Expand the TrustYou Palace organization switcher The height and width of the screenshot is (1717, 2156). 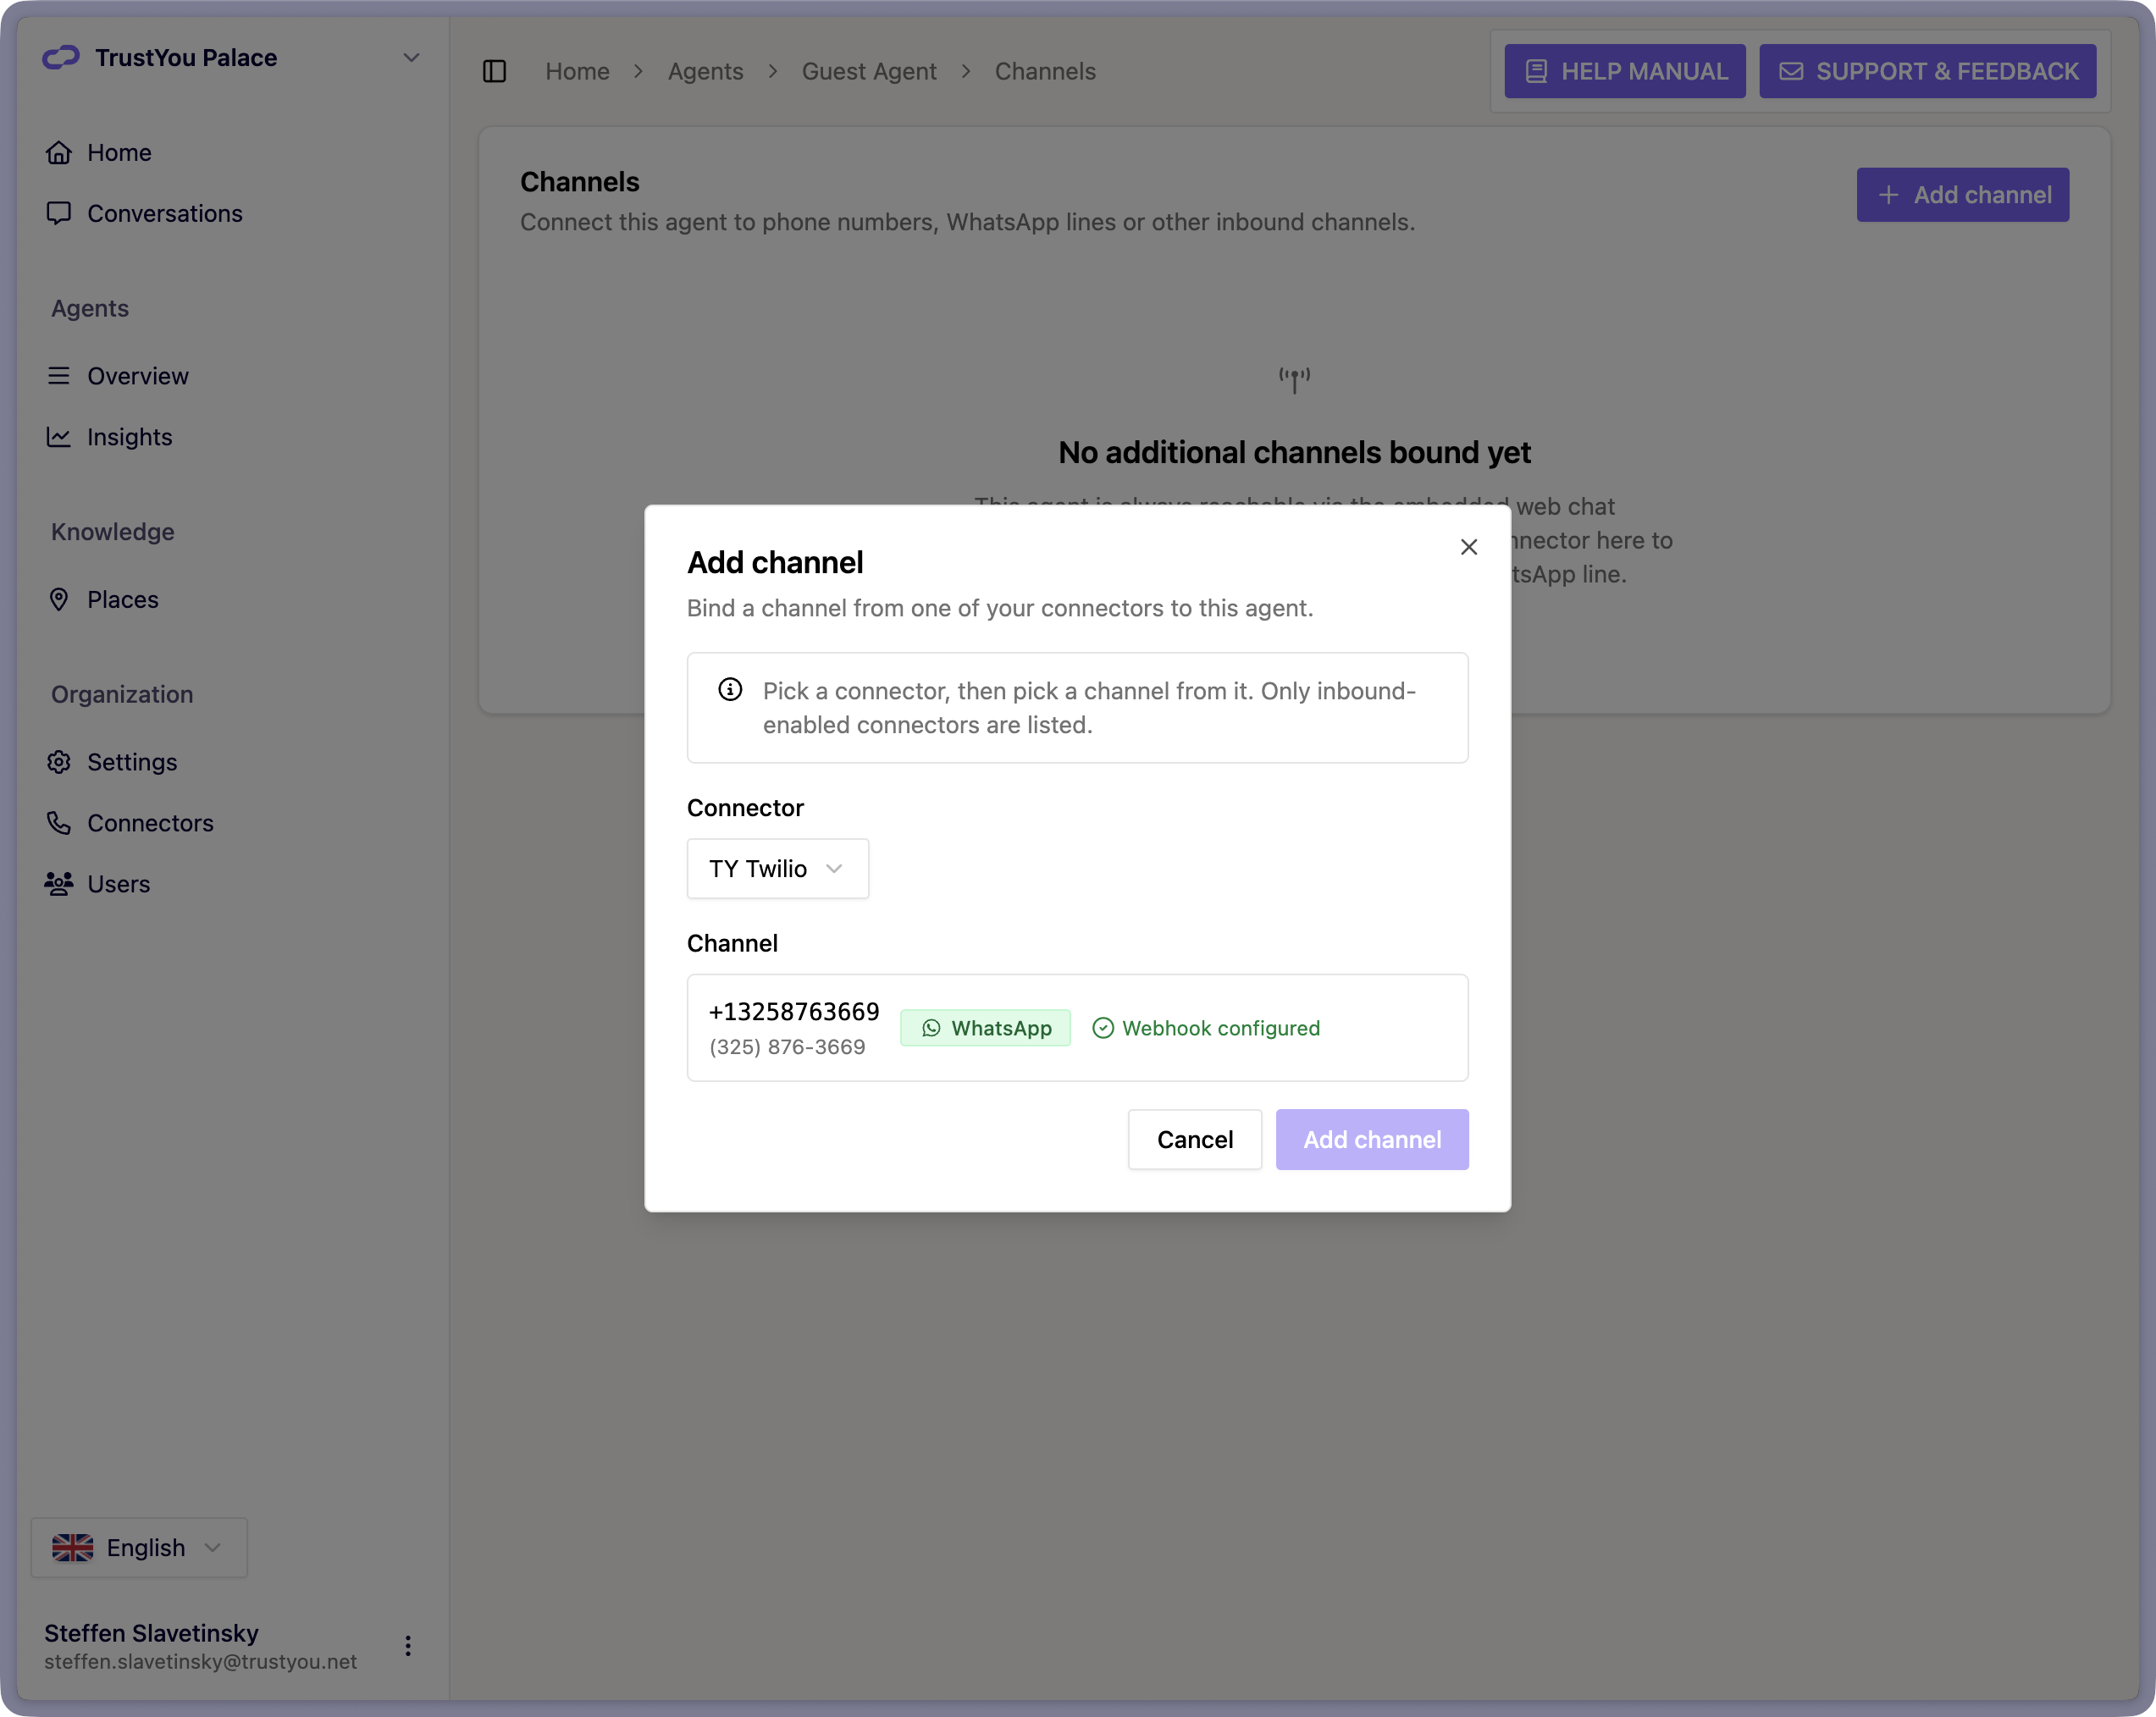[x=411, y=58]
